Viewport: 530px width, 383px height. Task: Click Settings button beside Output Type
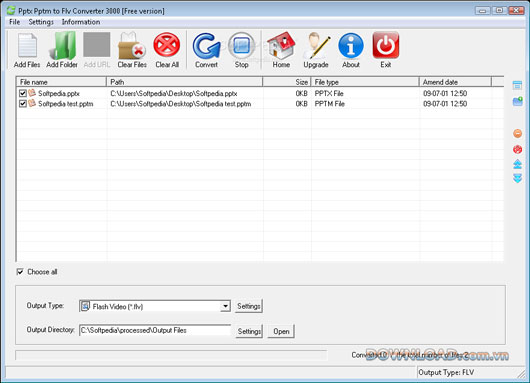pyautogui.click(x=249, y=306)
